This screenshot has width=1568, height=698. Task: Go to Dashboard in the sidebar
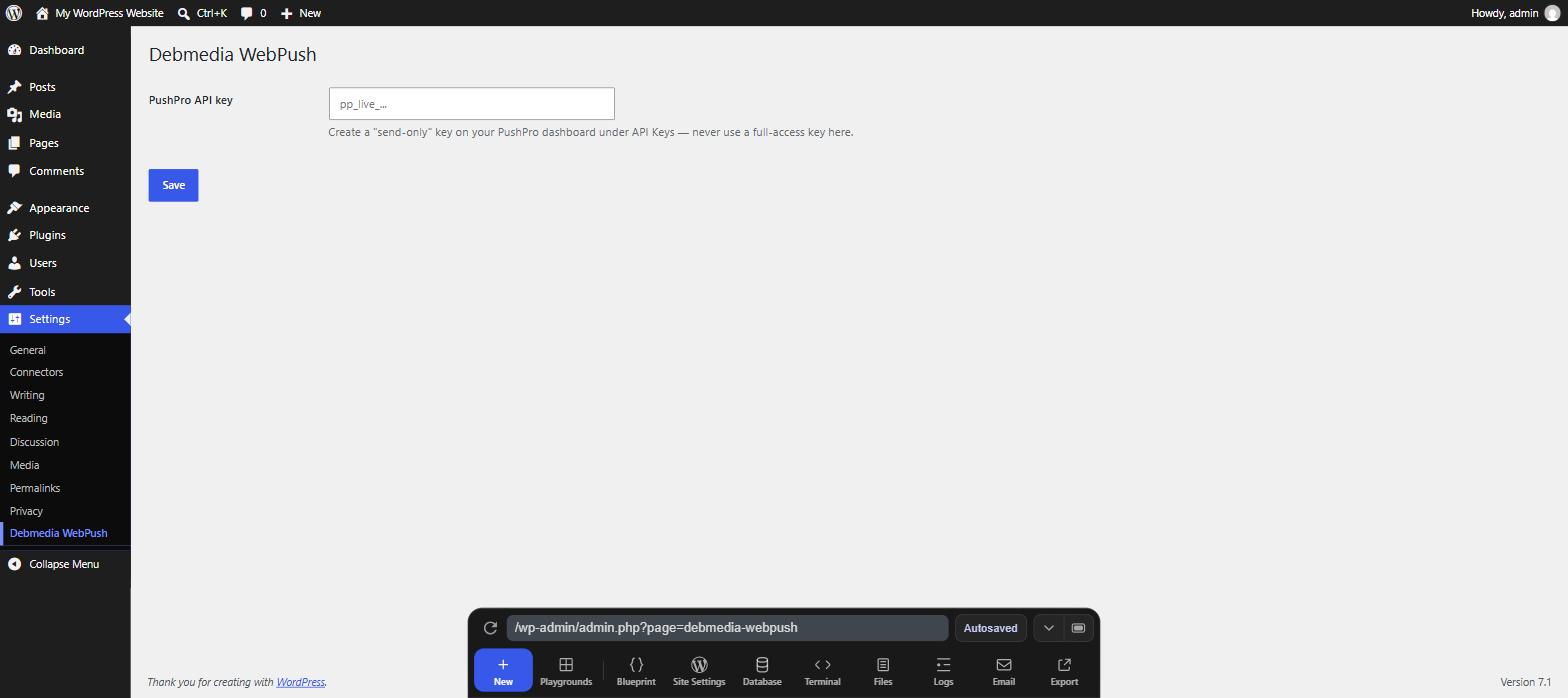click(56, 50)
